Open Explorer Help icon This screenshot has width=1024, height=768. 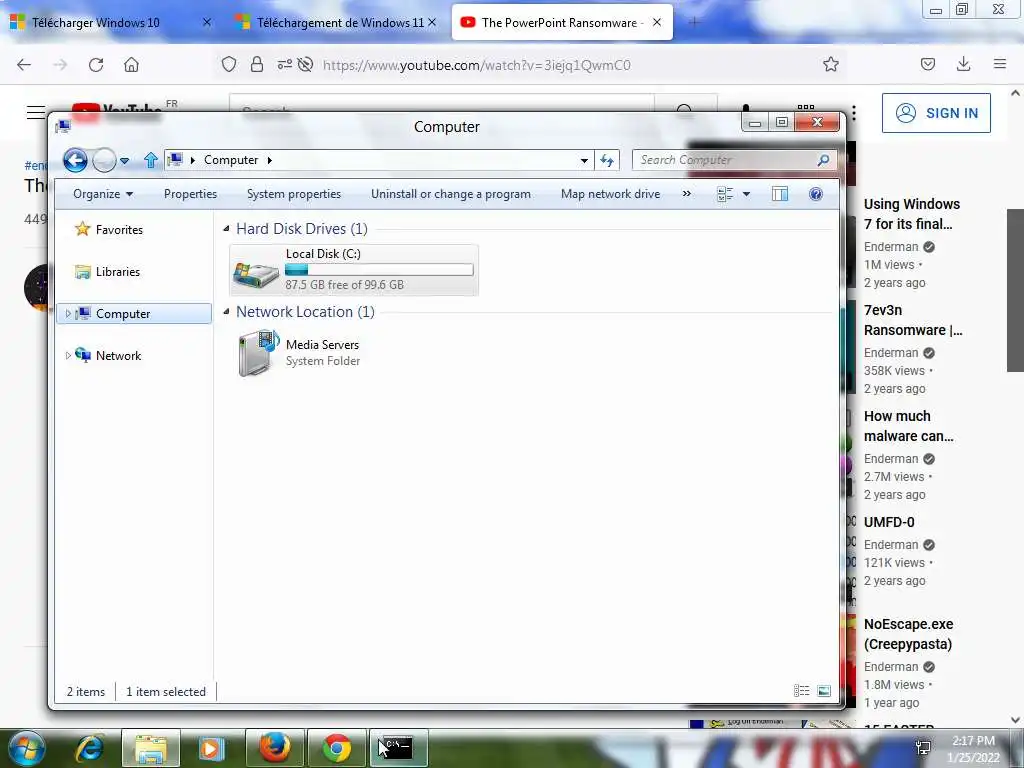tap(816, 194)
